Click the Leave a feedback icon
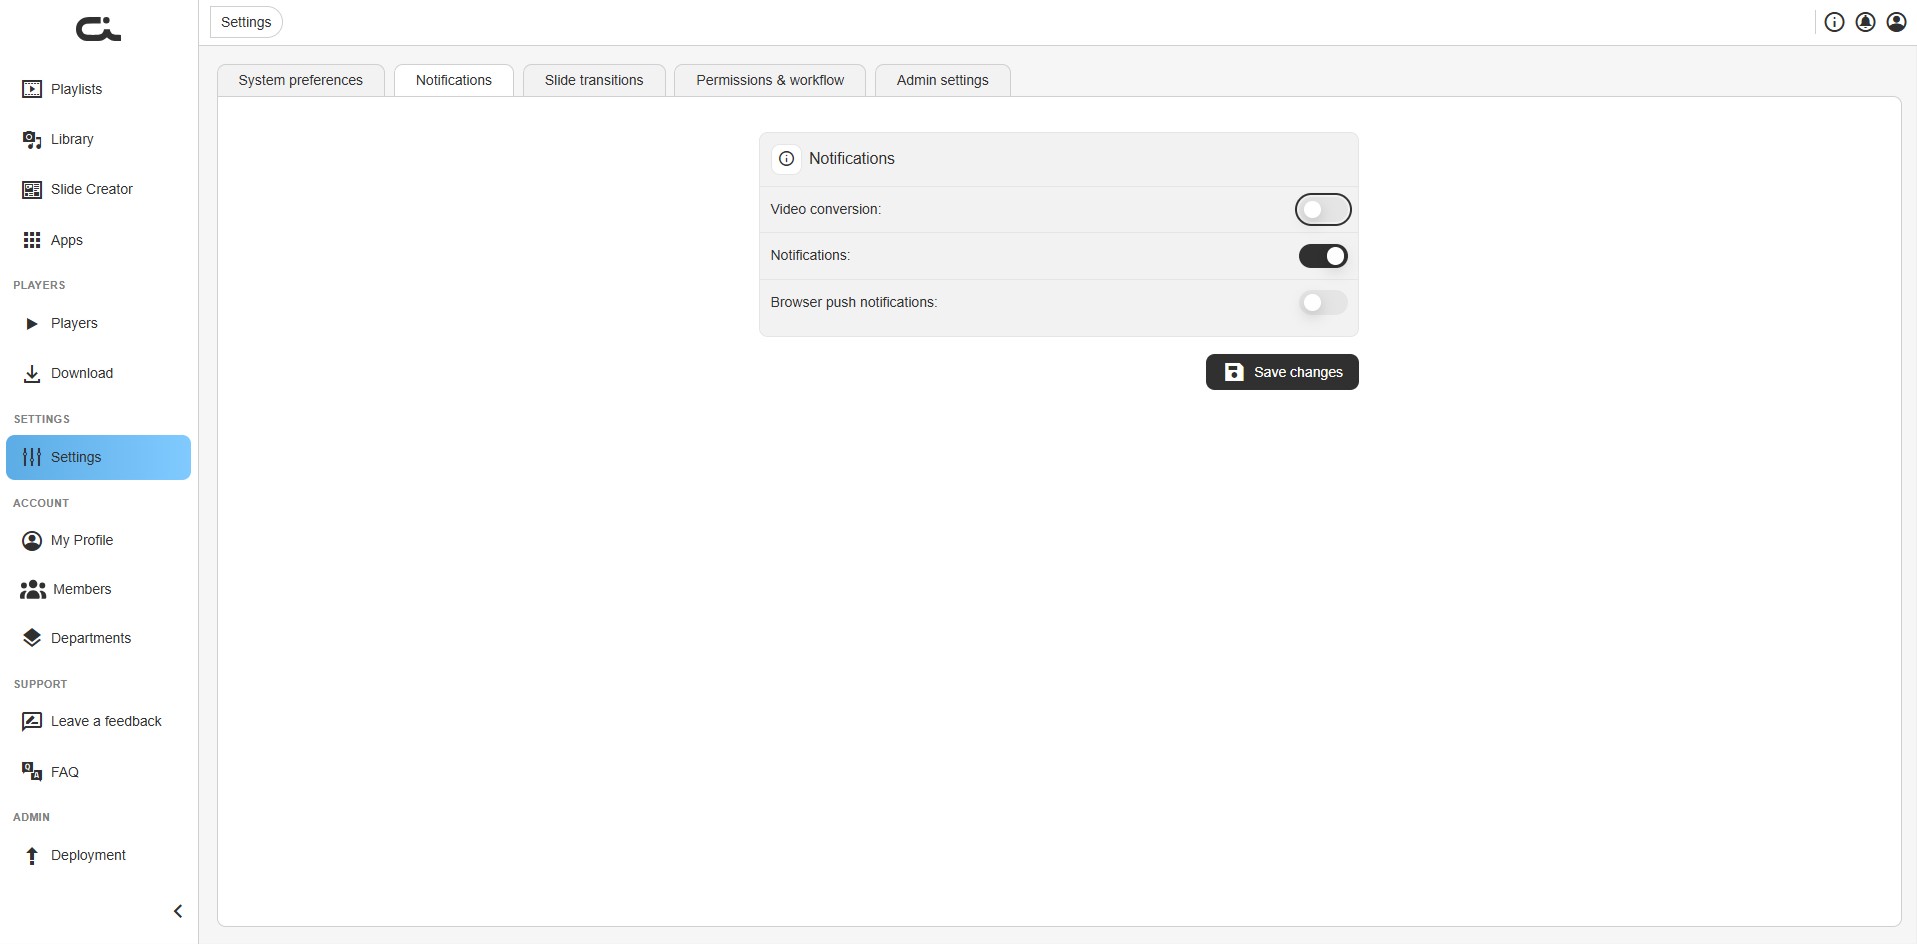 (x=32, y=721)
